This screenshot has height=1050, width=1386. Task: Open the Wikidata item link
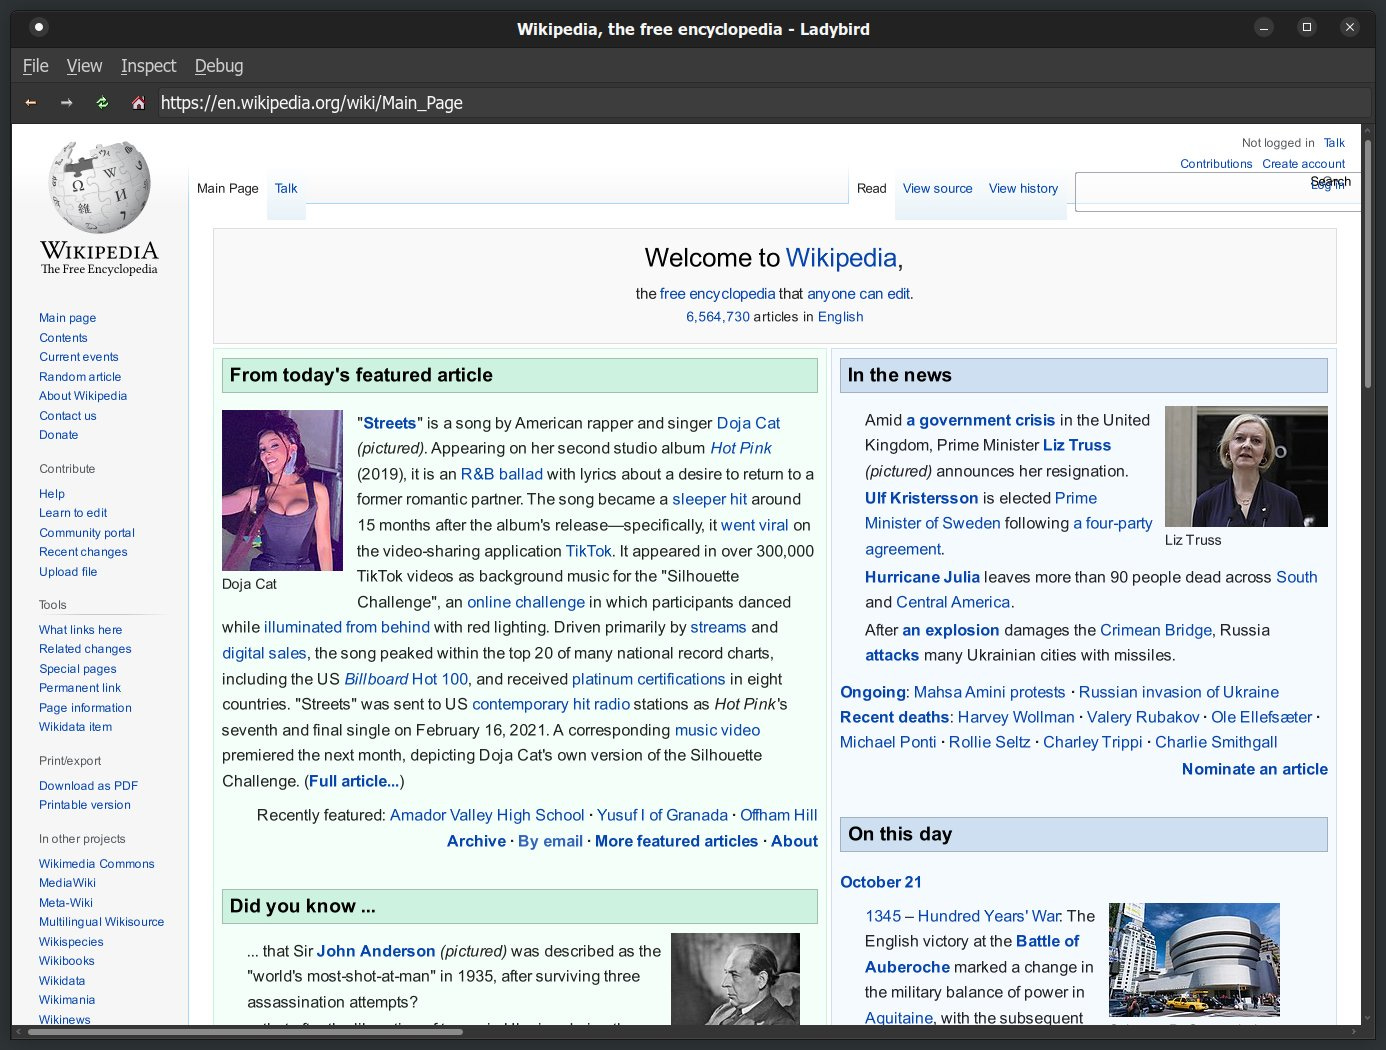pyautogui.click(x=75, y=726)
